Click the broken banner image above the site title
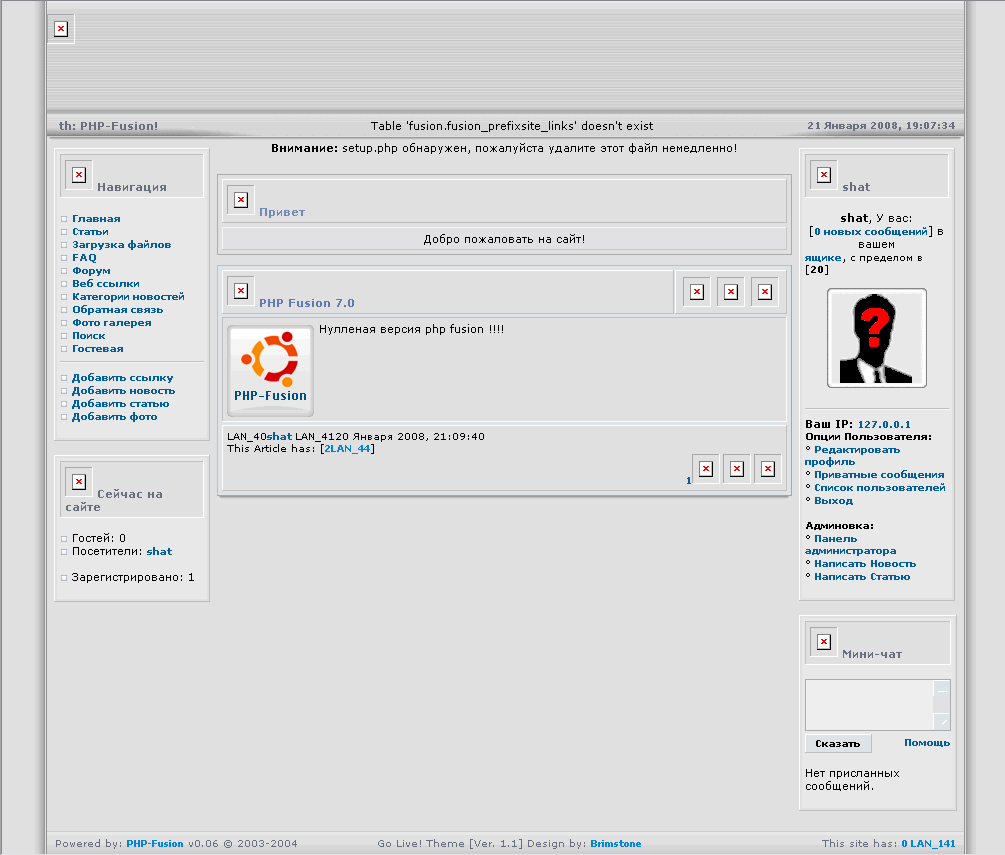The width and height of the screenshot is (1005, 855). click(x=61, y=29)
